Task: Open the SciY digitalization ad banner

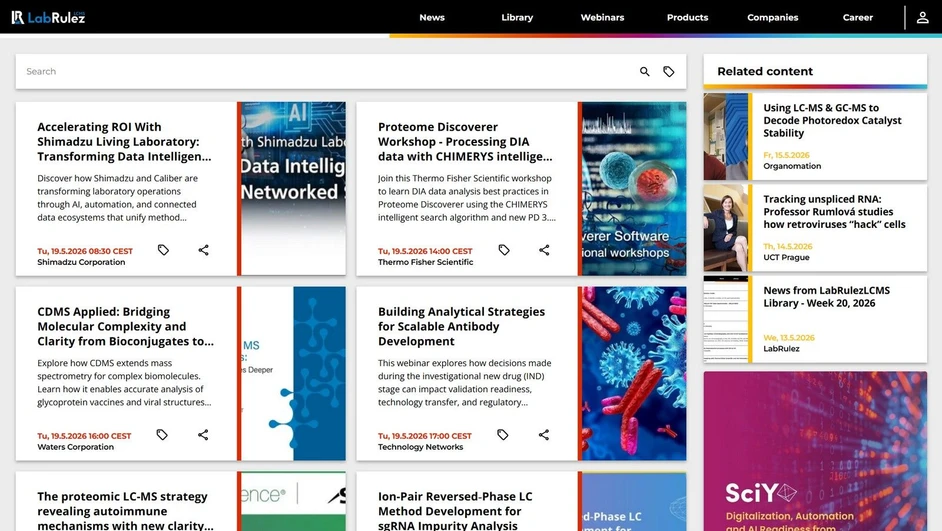Action: click(815, 451)
